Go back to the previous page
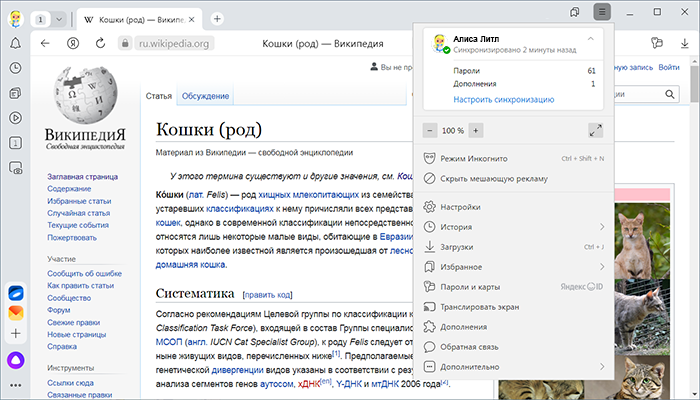This screenshot has width=700, height=400. tap(45, 43)
